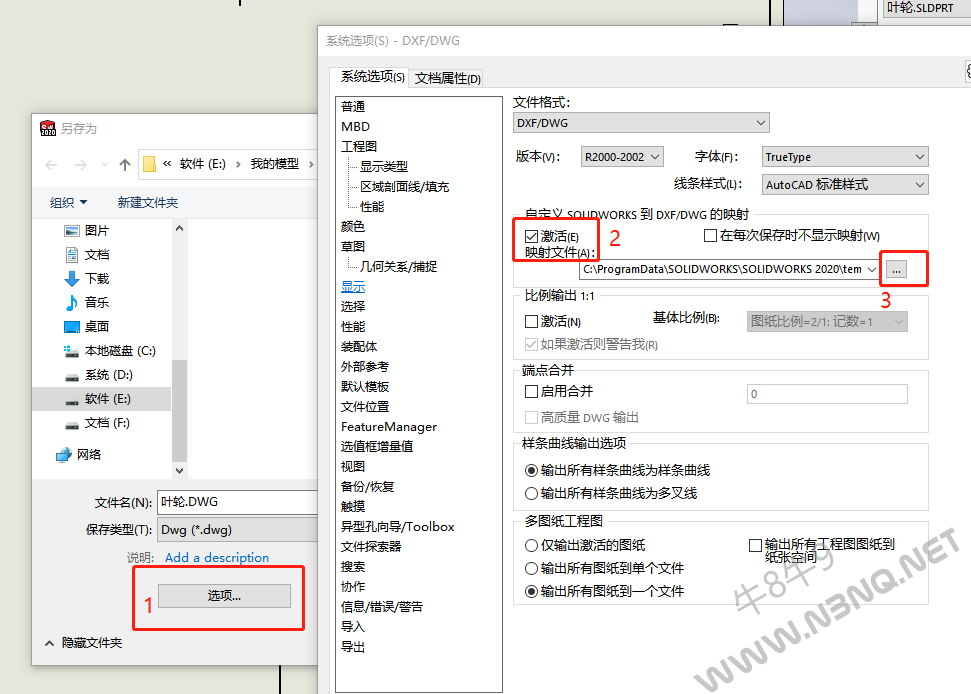Click 软件 (E:) in address breadcrumb
Screen dimensions: 971x694
[202, 164]
